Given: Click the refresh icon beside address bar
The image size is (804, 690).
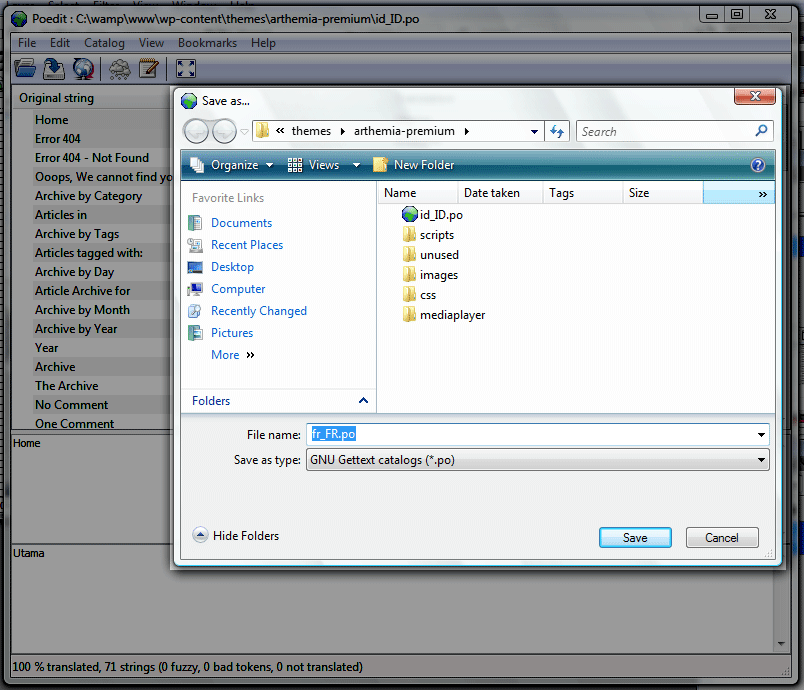Looking at the screenshot, I should (557, 131).
